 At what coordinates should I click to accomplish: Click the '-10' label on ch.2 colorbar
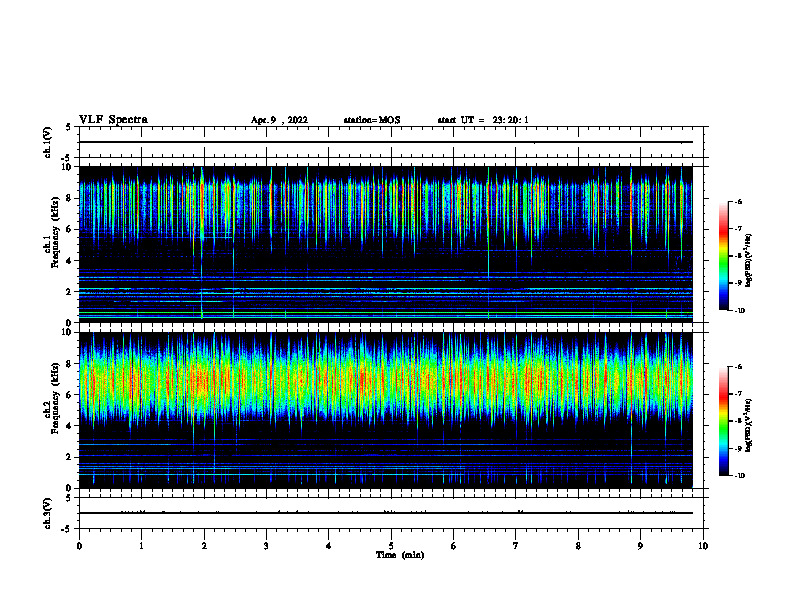[739, 475]
